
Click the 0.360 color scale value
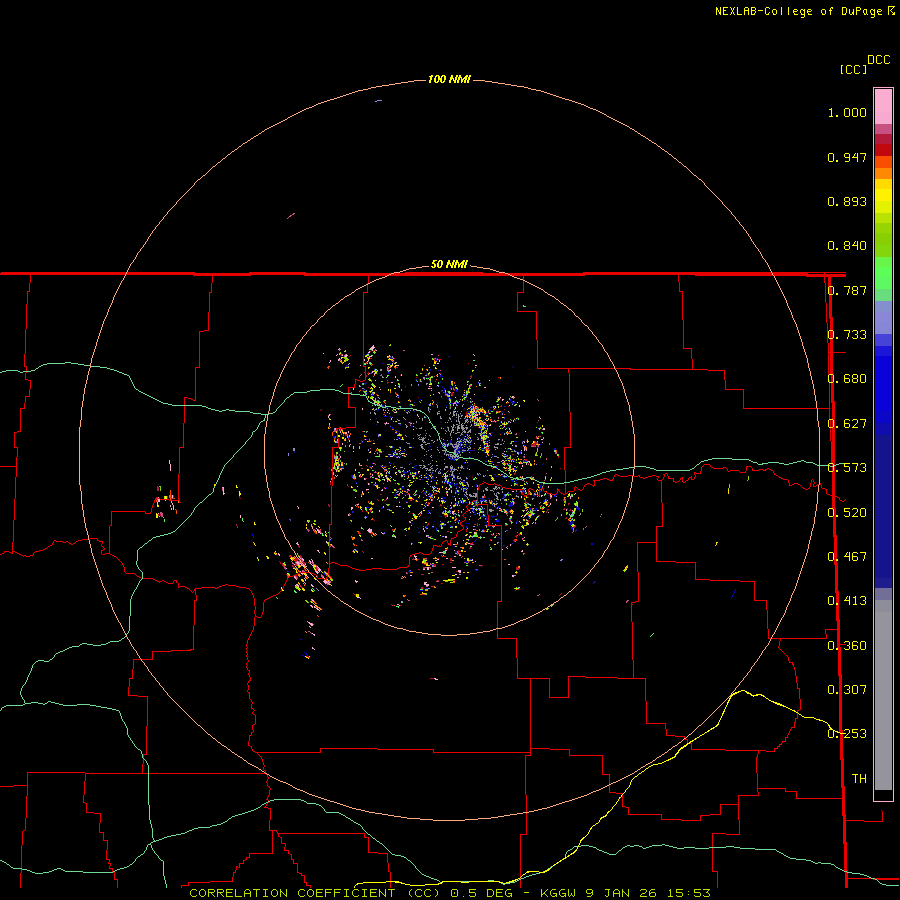click(847, 646)
